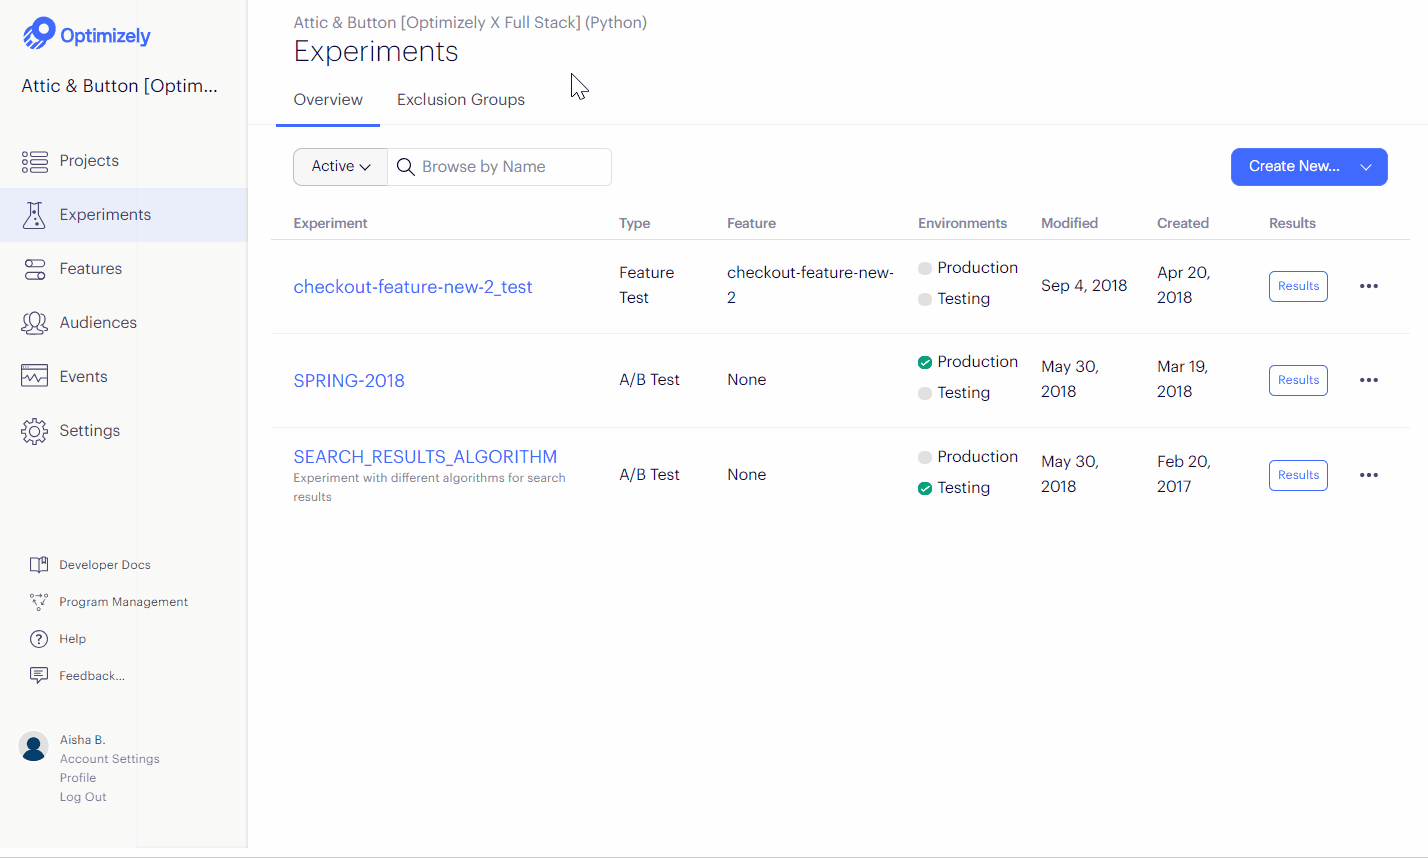Viewport: 1428px width, 858px height.
Task: Click the Developer Docs book icon
Action: (39, 565)
